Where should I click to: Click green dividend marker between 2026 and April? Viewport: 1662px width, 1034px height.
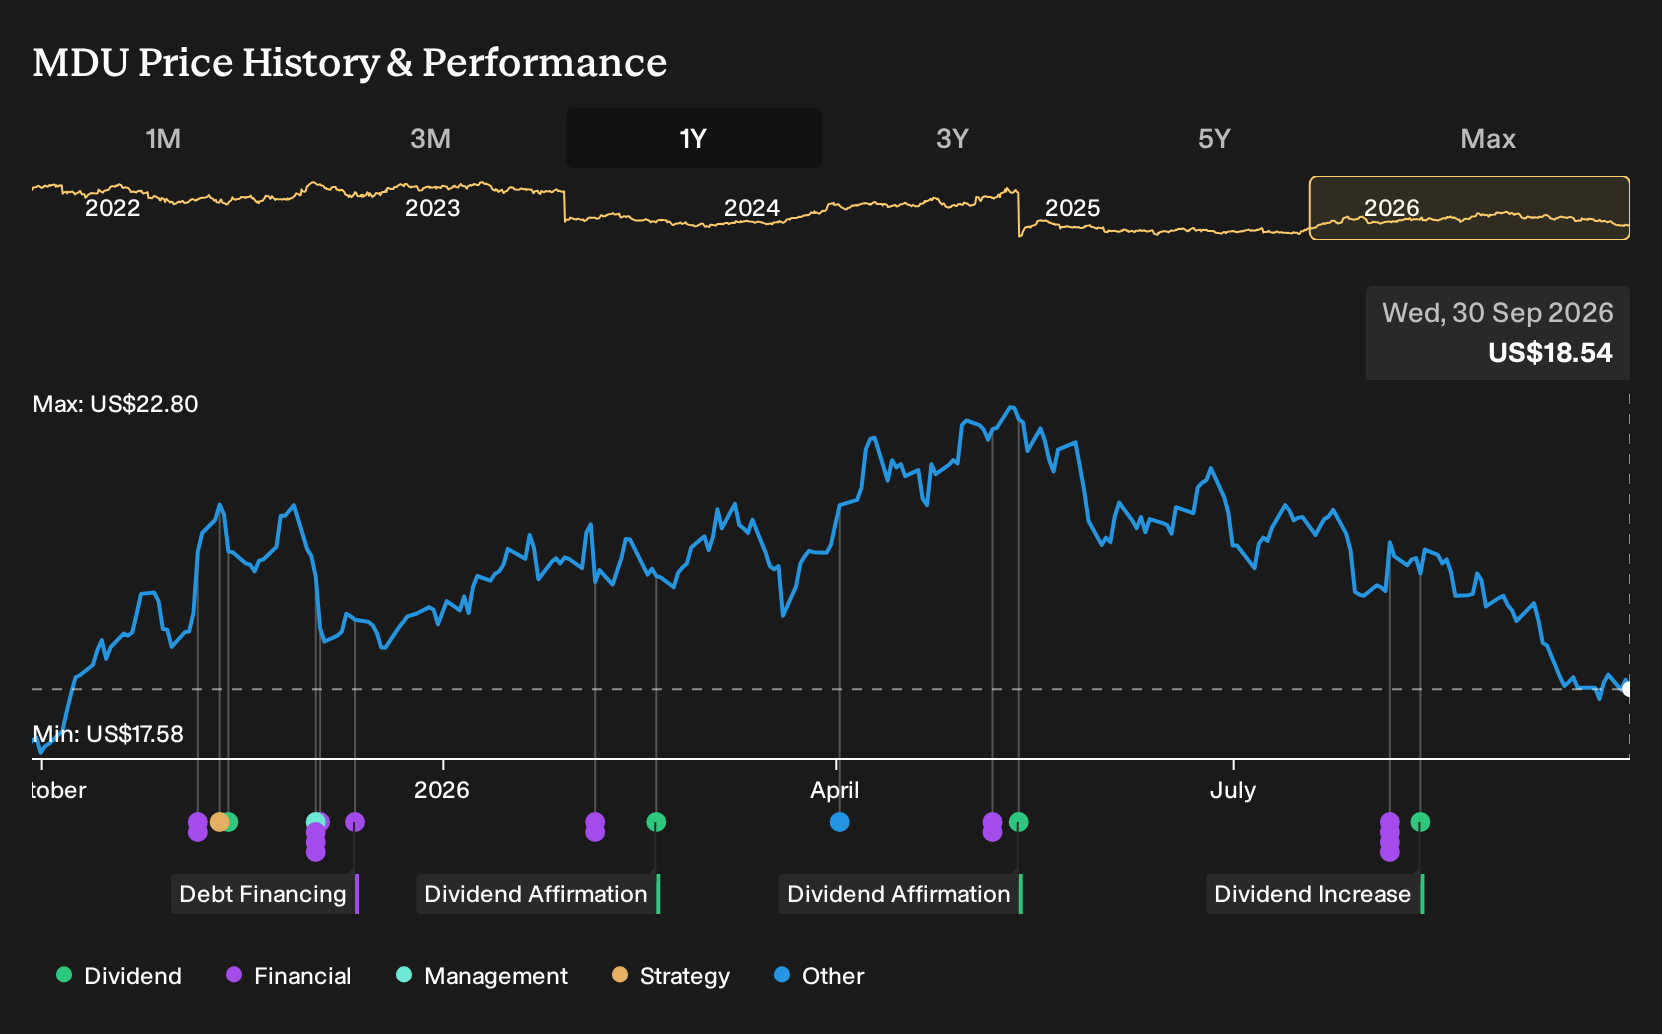click(x=656, y=822)
